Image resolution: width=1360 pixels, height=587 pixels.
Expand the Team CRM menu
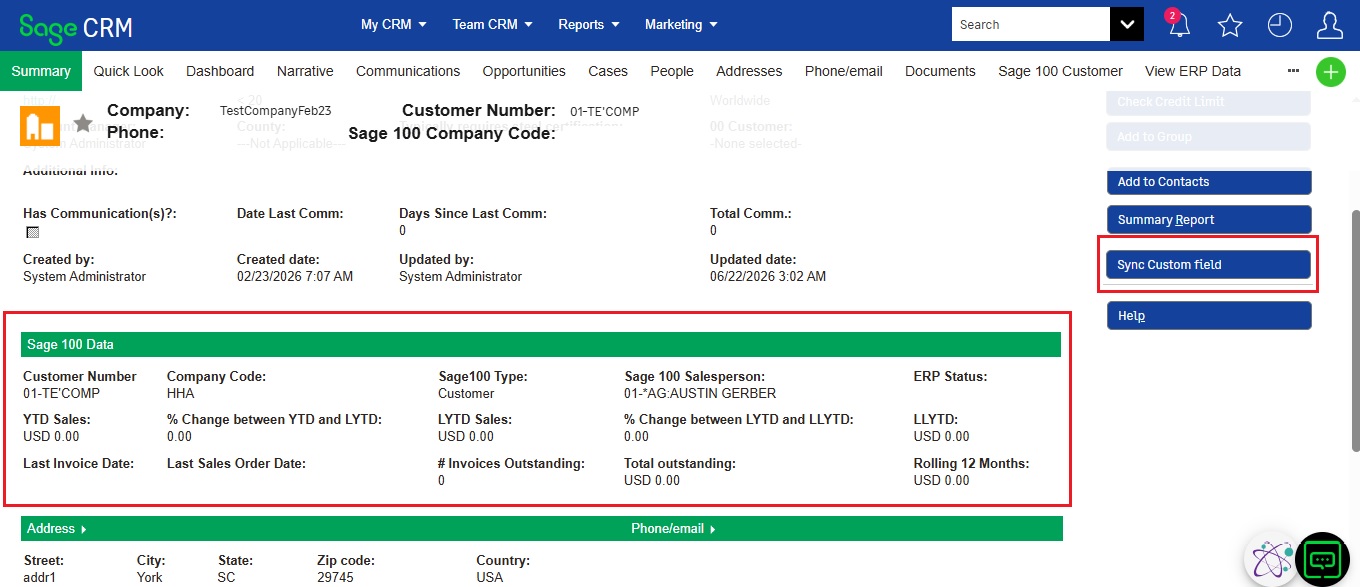(x=493, y=25)
